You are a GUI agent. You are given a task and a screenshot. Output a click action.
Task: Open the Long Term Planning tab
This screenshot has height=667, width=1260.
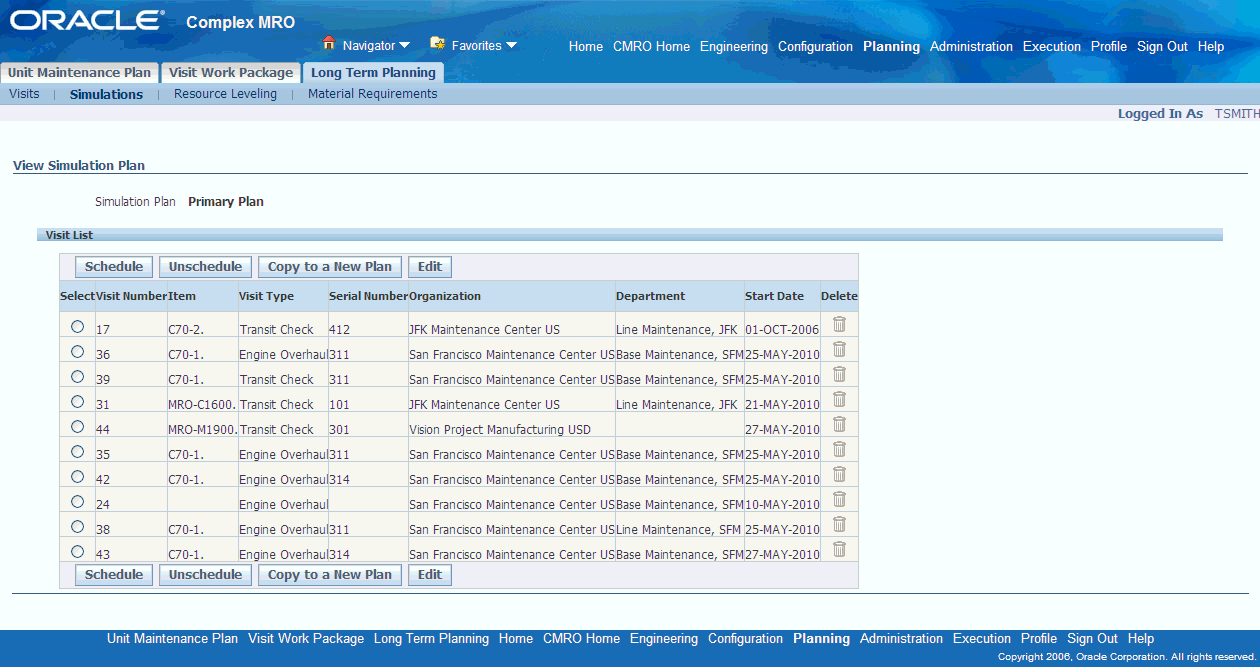tap(373, 73)
